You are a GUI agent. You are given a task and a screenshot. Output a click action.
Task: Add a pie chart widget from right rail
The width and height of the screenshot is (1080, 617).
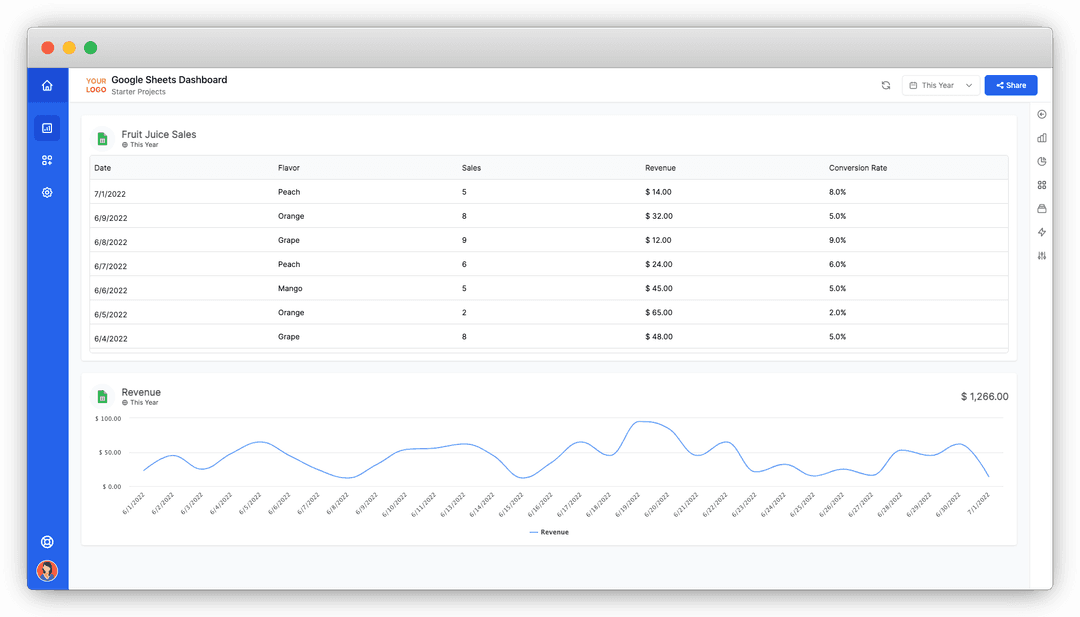1042,161
